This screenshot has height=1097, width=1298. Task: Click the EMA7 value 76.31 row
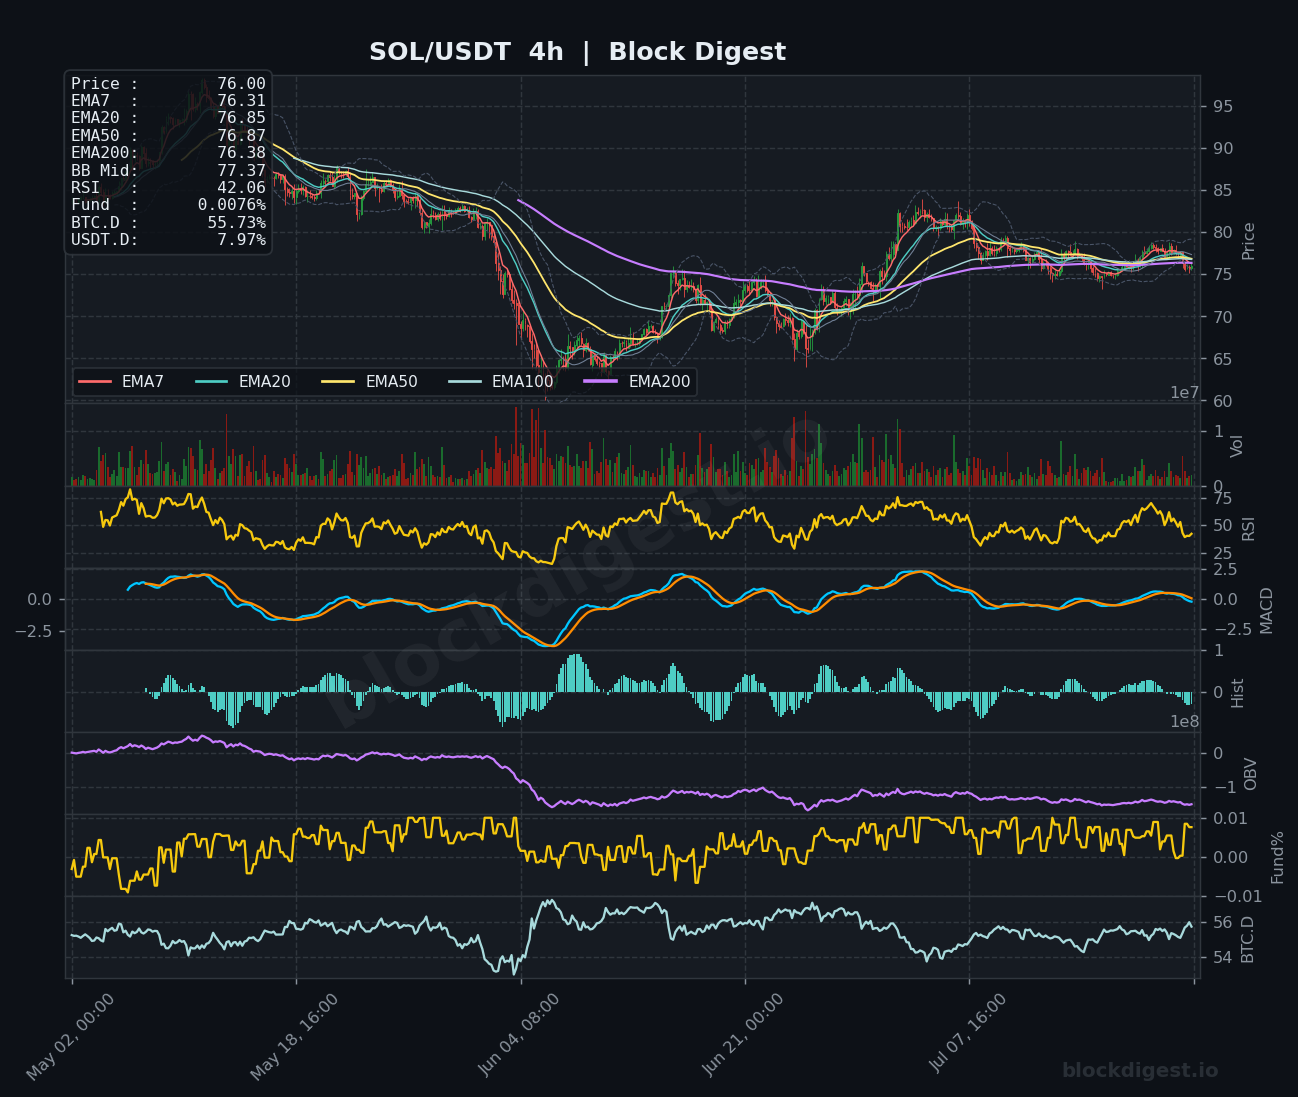(x=168, y=101)
